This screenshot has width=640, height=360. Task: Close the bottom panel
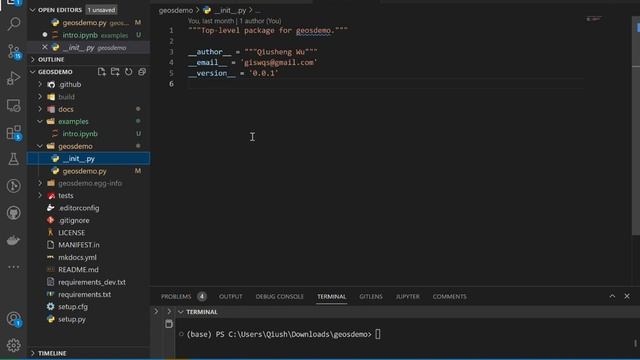click(627, 296)
